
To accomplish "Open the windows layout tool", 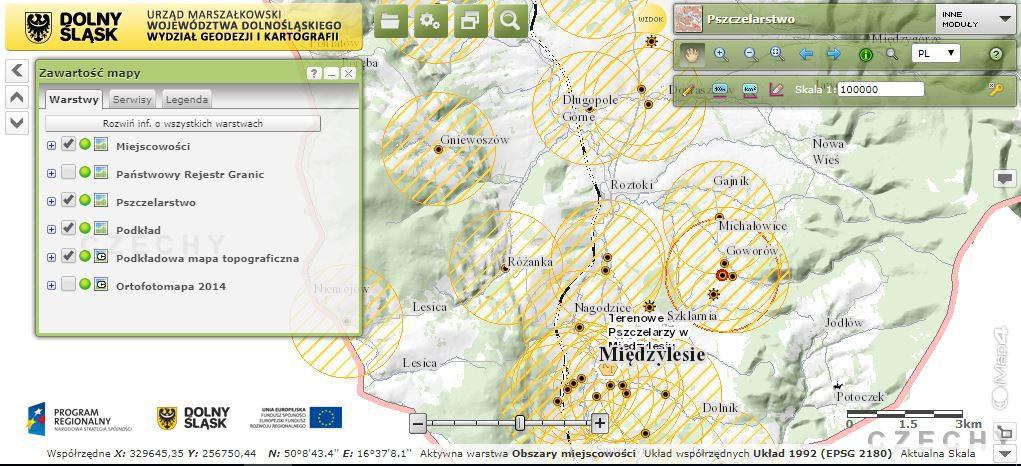I will click(x=470, y=21).
